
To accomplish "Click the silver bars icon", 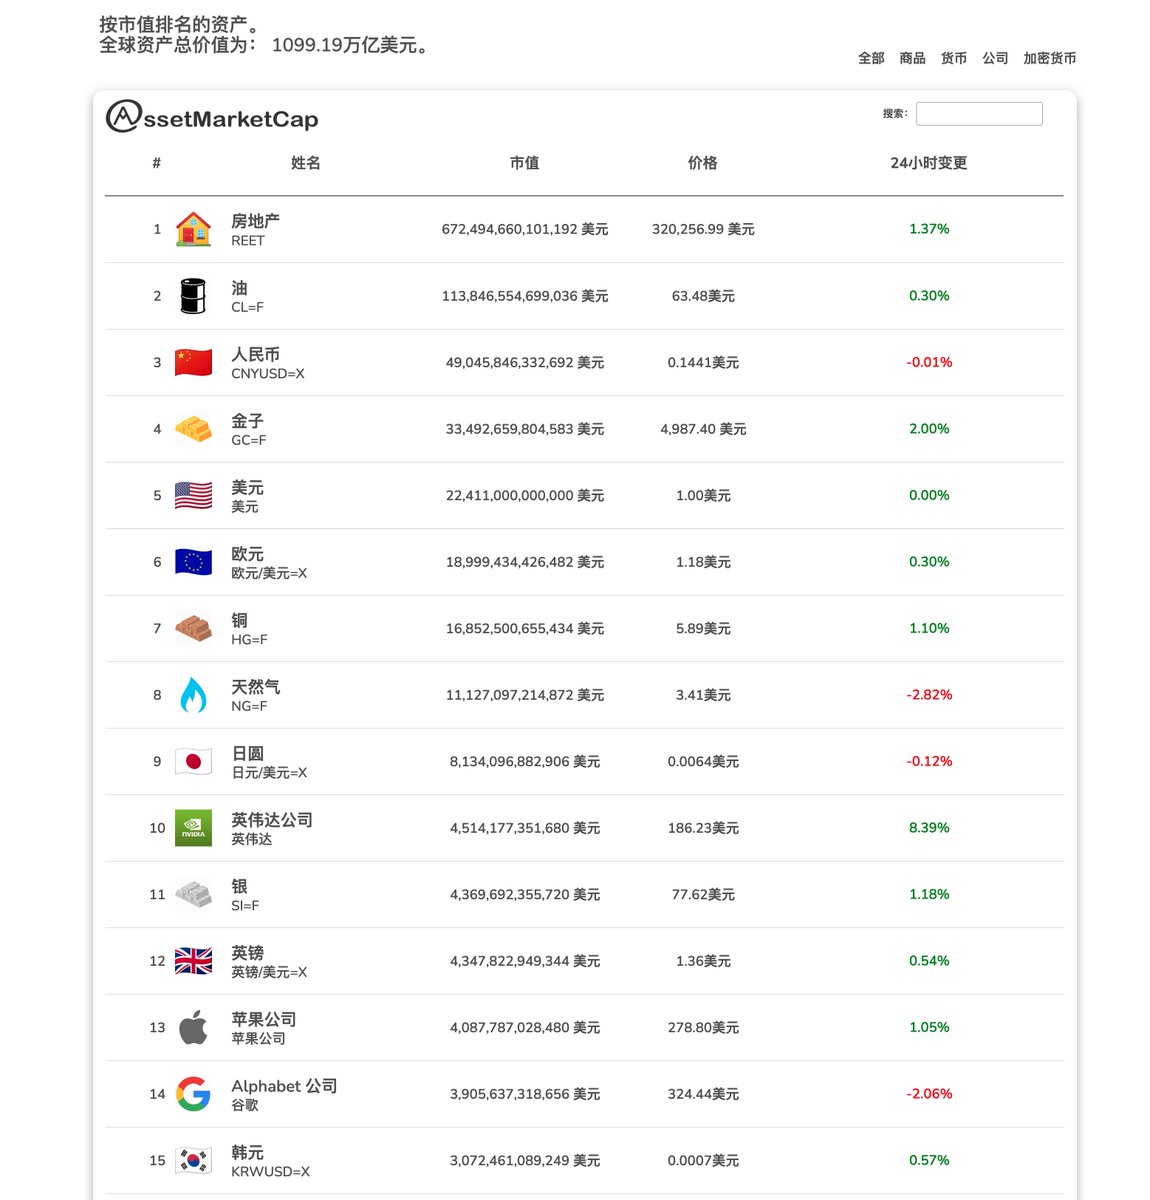I will click(x=193, y=894).
